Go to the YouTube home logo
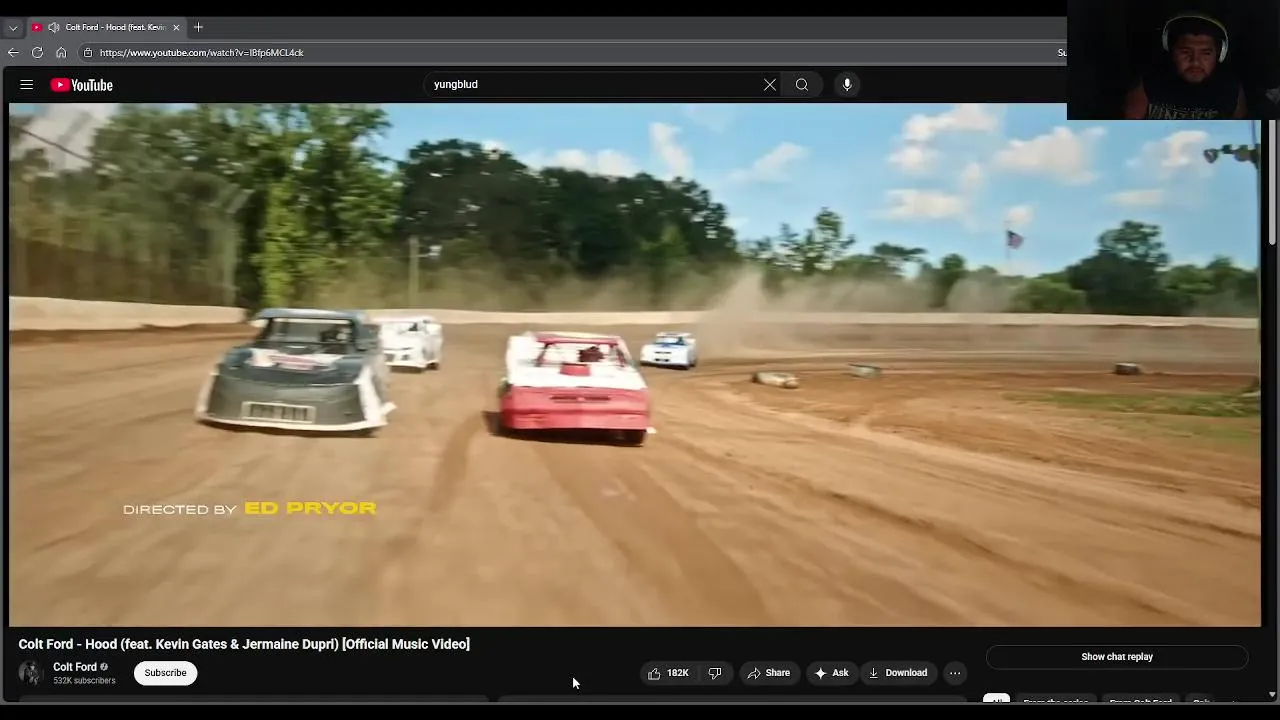 coord(82,85)
